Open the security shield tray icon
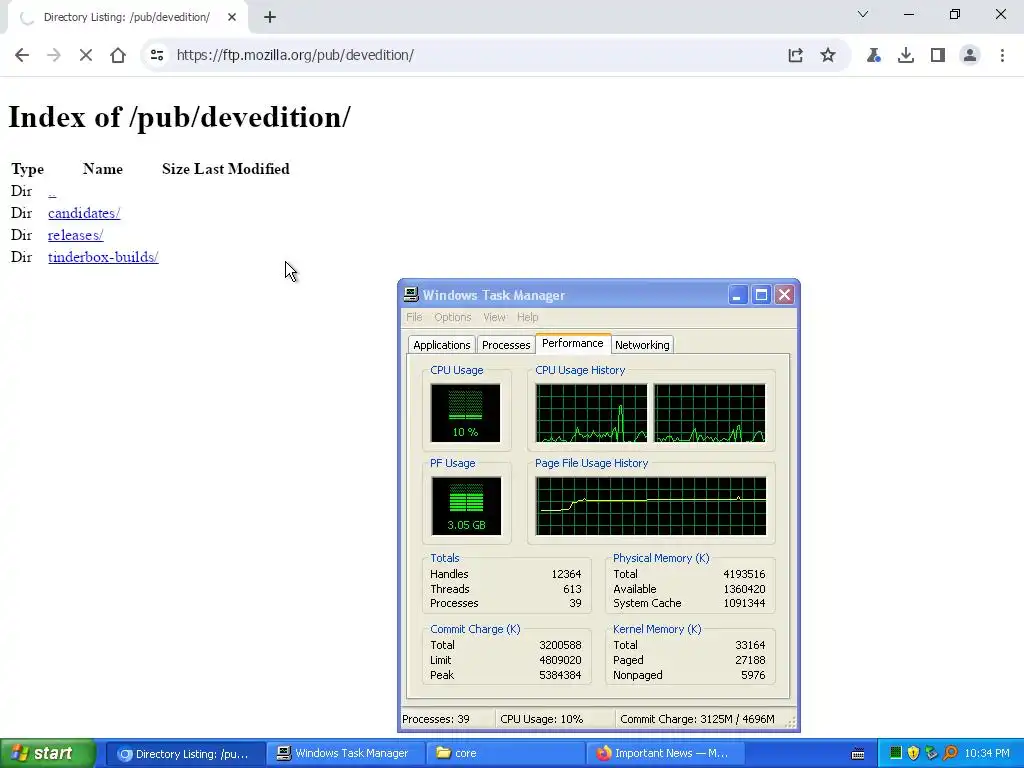The height and width of the screenshot is (768, 1024). click(x=914, y=753)
